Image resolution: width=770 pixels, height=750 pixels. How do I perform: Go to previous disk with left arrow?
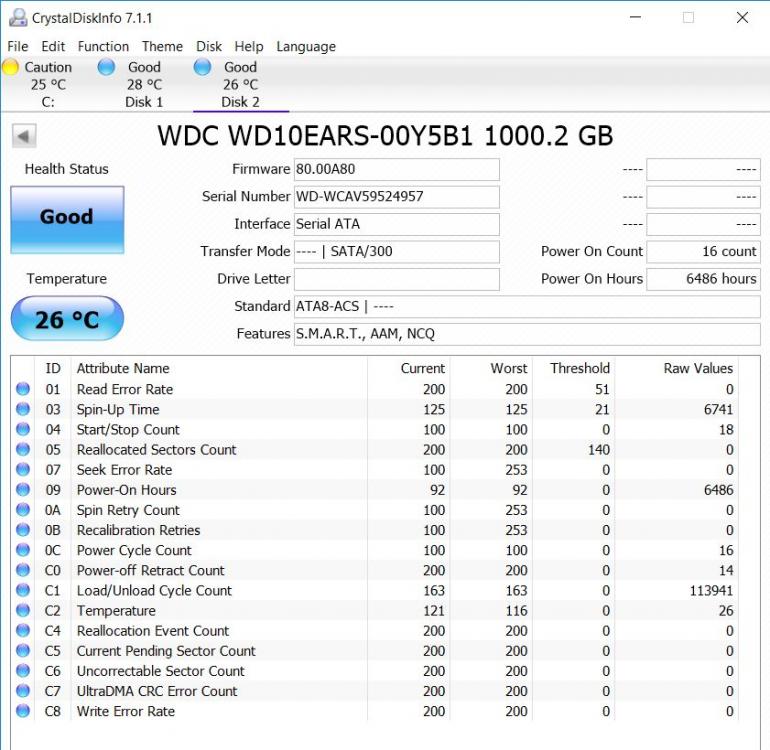point(24,136)
